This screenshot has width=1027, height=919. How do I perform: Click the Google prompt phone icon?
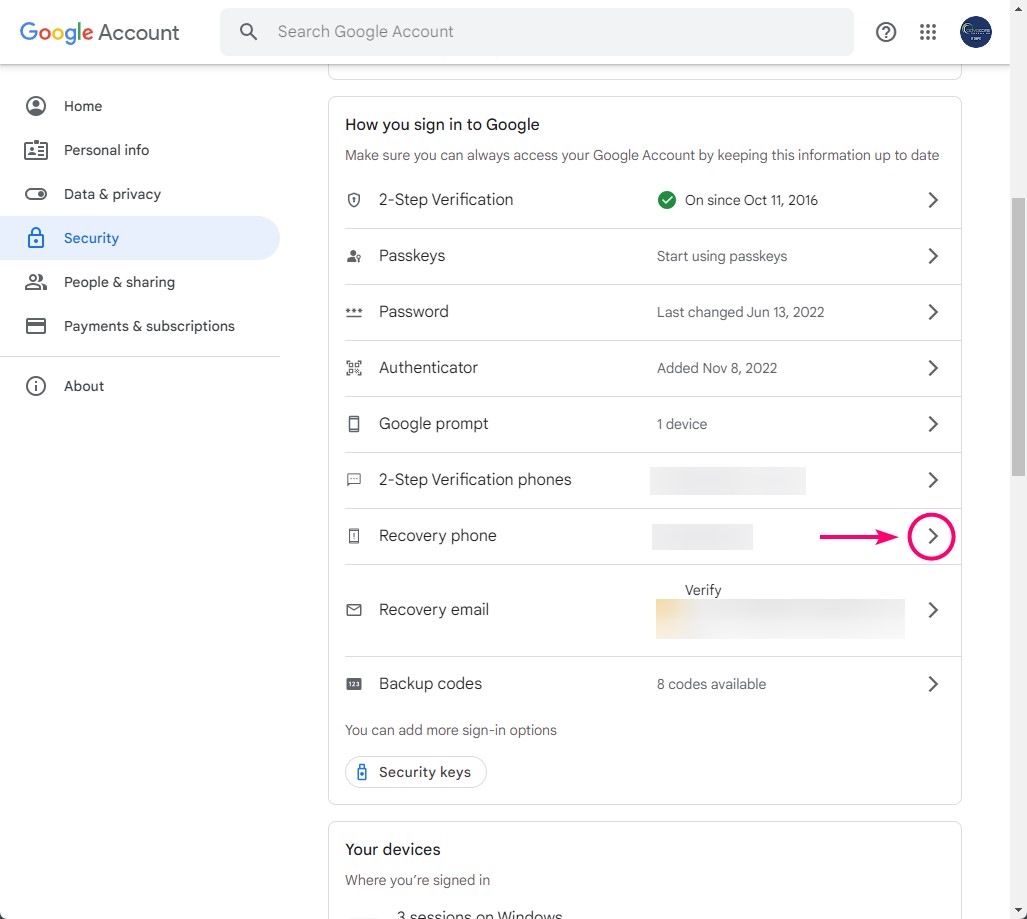coord(354,424)
